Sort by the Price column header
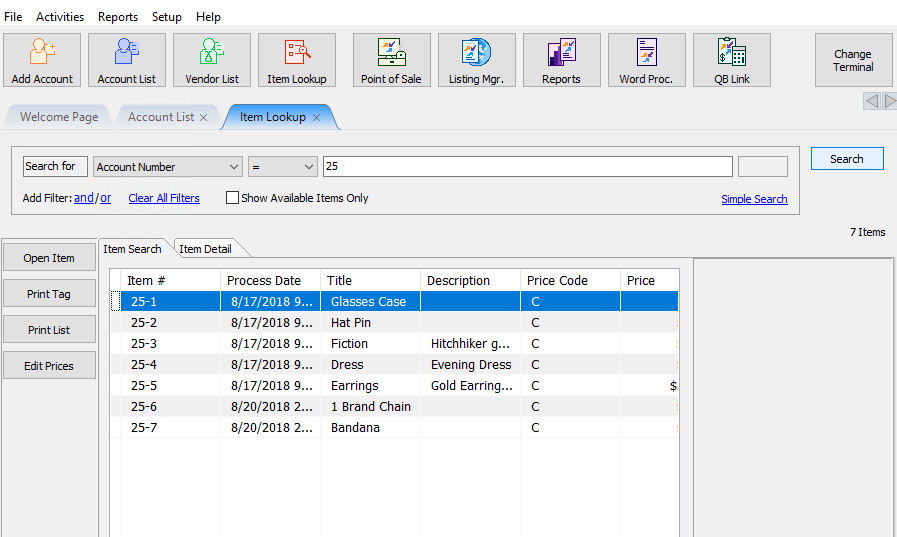This screenshot has height=537, width=897. click(x=650, y=280)
